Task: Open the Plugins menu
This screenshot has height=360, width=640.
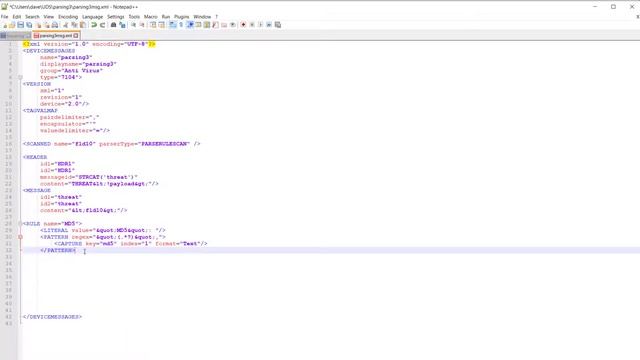Action: pyautogui.click(x=182, y=17)
